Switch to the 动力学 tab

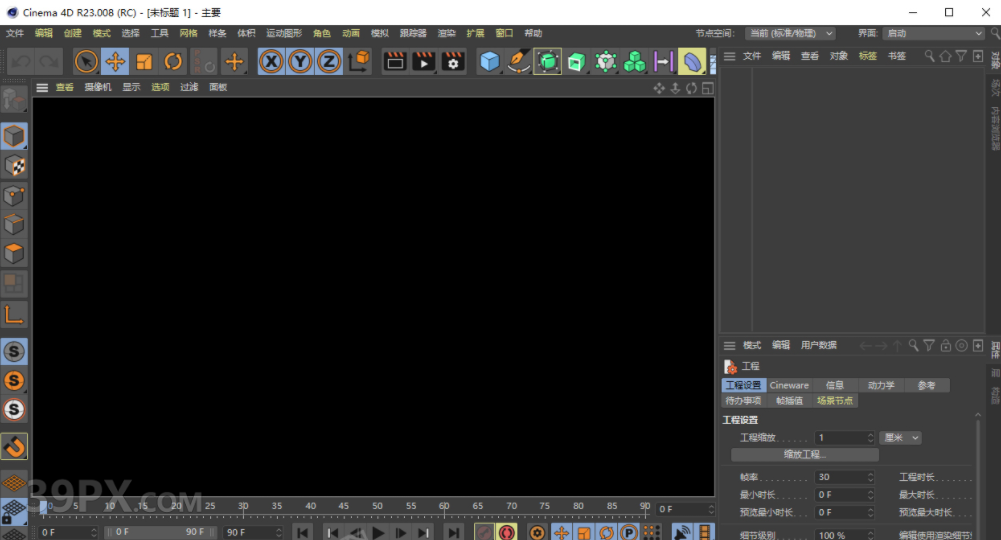click(881, 385)
